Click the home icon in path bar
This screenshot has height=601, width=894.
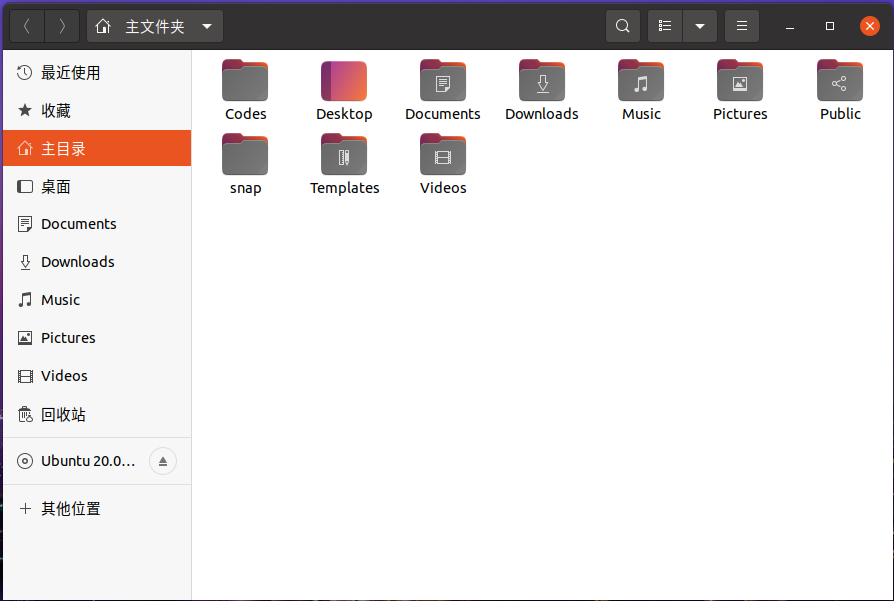tap(103, 26)
